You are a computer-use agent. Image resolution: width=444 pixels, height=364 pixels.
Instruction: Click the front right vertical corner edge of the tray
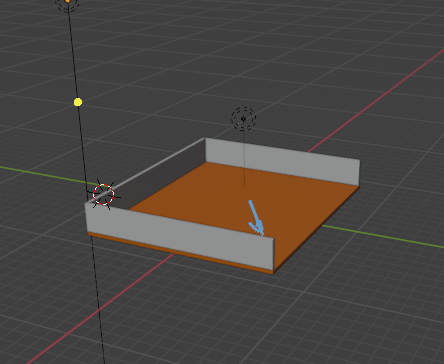point(274,254)
